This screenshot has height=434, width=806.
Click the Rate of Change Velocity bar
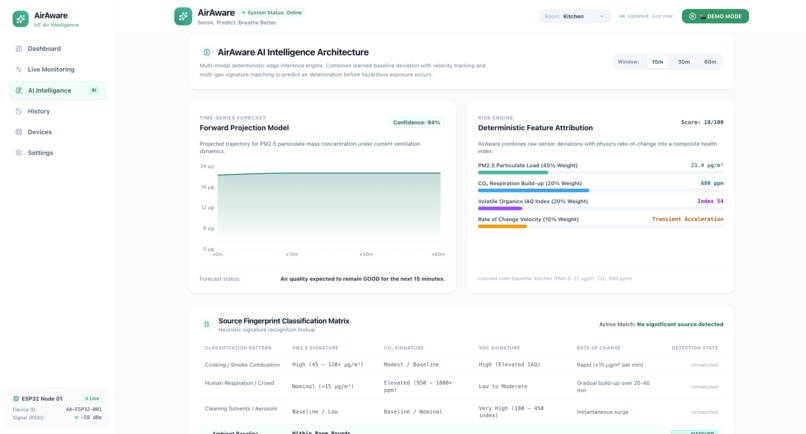600,227
